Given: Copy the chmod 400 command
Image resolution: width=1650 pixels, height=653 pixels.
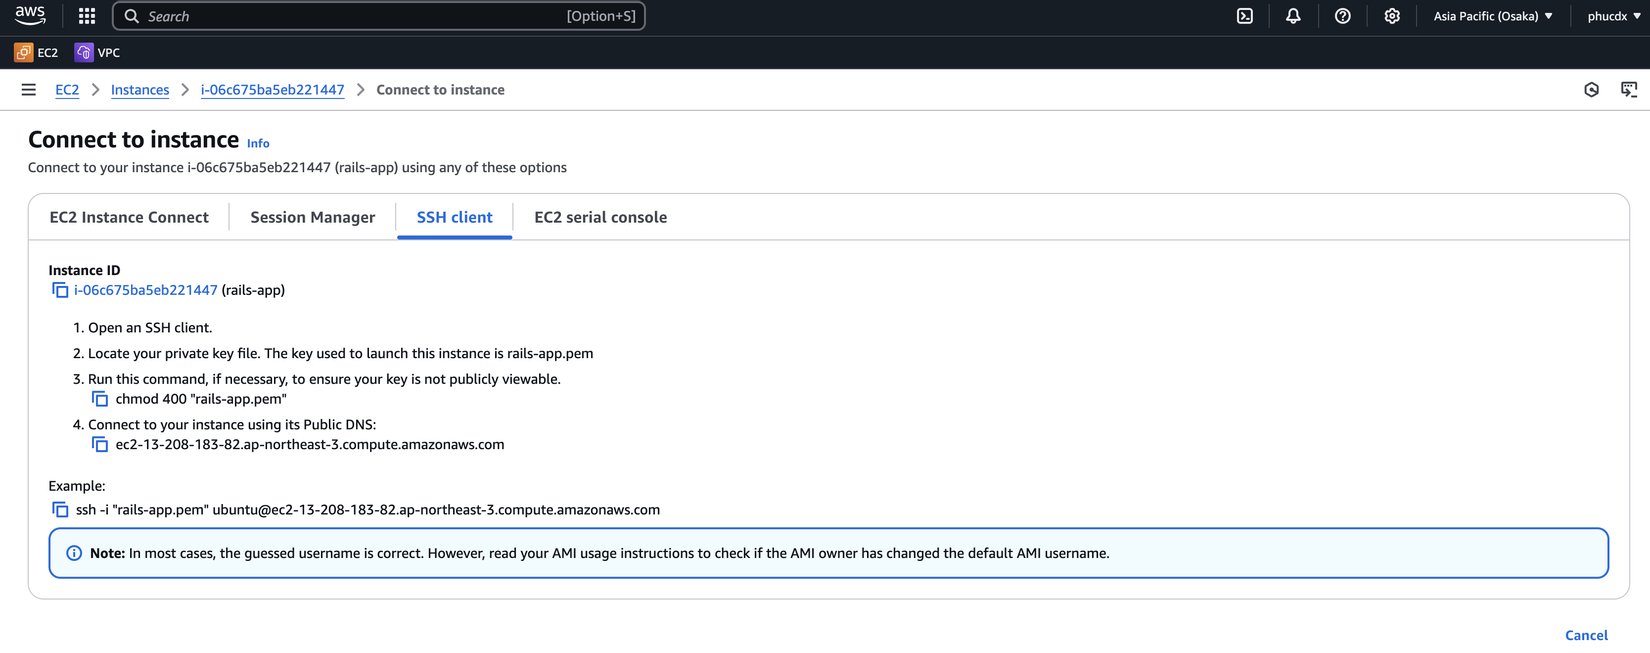Looking at the screenshot, I should pyautogui.click(x=100, y=399).
